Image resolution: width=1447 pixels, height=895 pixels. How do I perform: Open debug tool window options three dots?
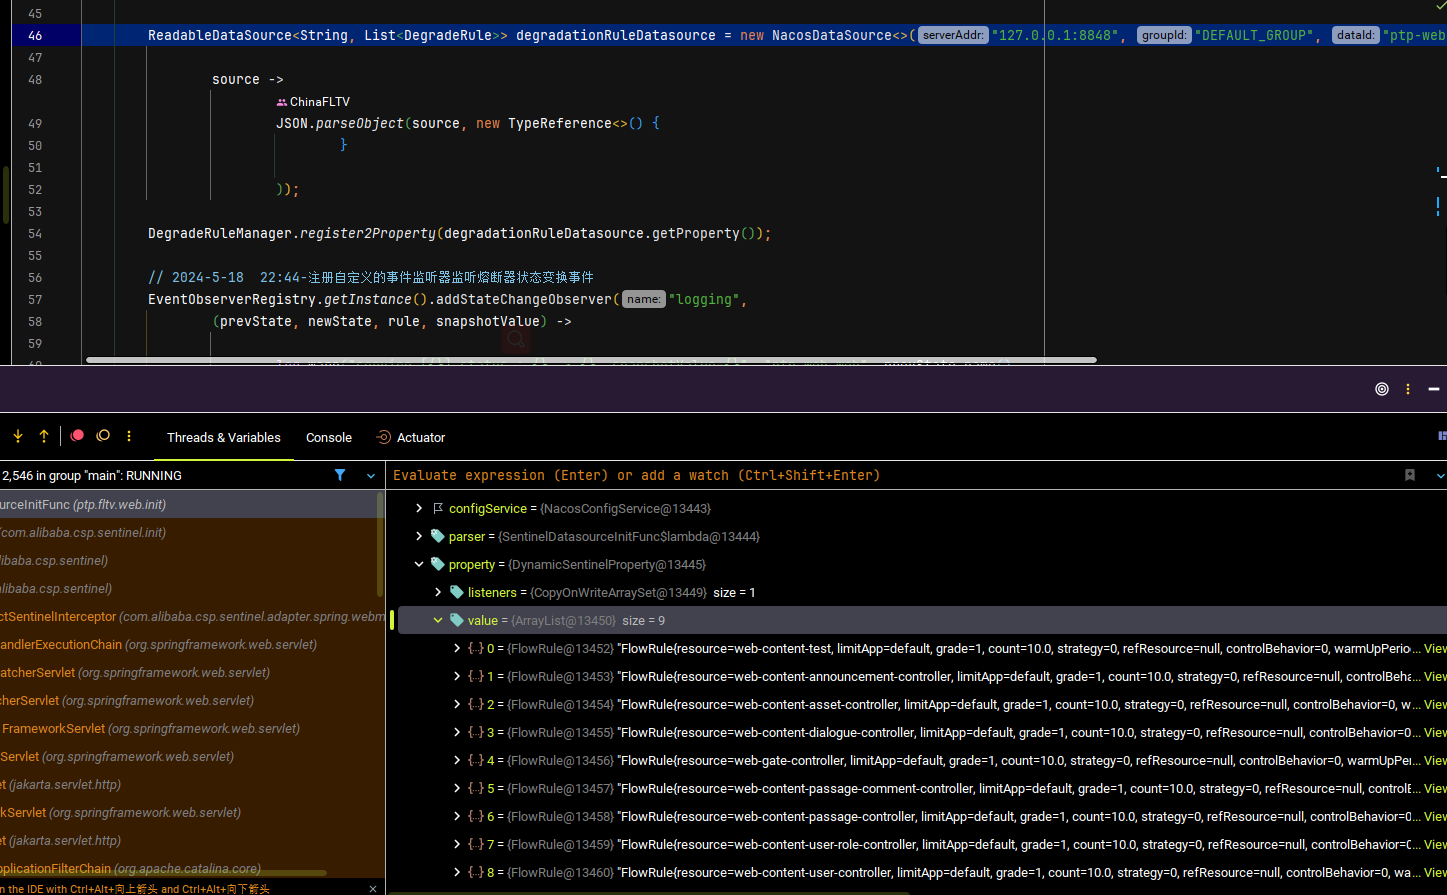pyautogui.click(x=1408, y=389)
